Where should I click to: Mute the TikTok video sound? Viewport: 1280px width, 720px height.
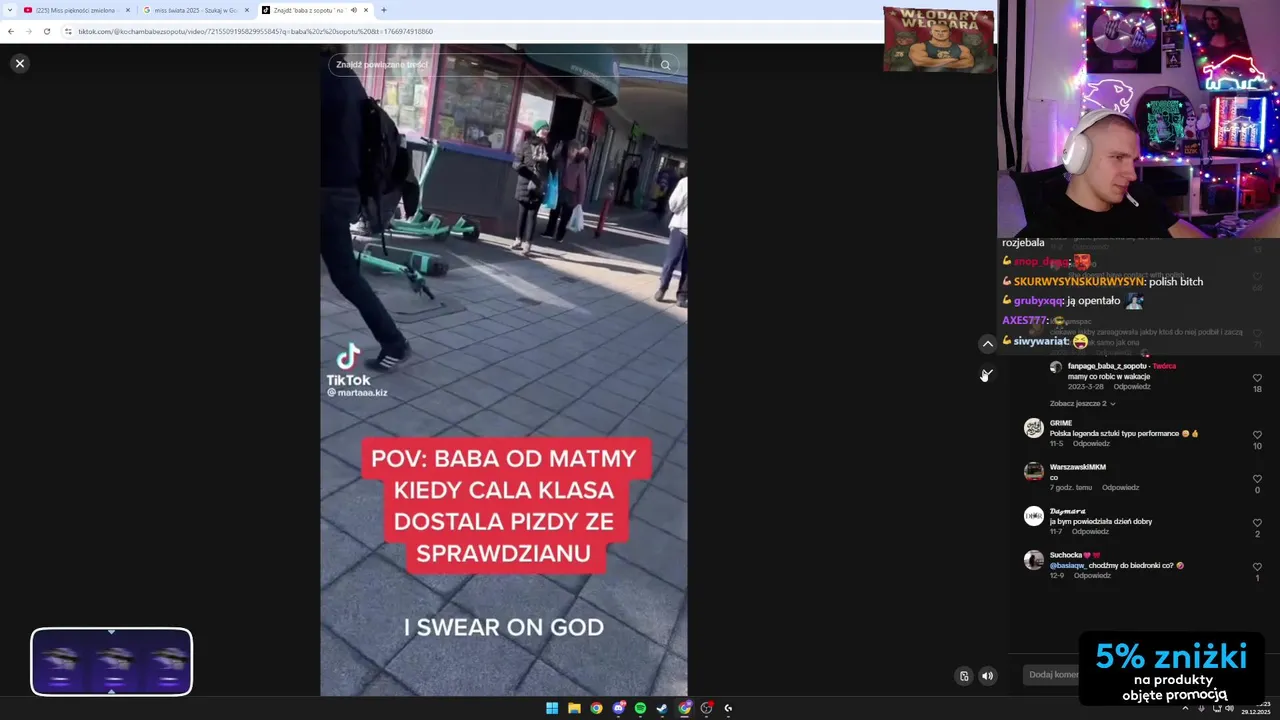[987, 676]
